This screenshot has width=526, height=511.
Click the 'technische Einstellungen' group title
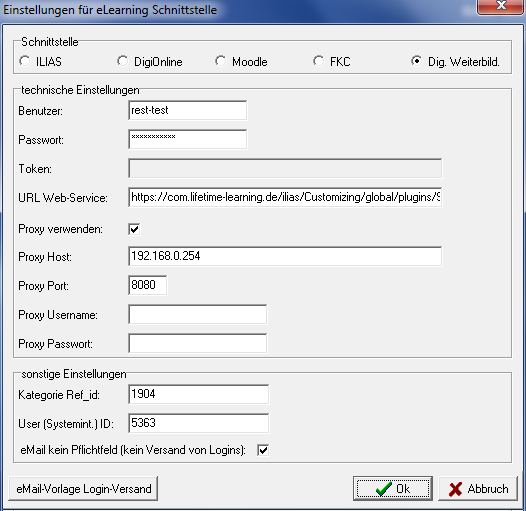tap(80, 90)
